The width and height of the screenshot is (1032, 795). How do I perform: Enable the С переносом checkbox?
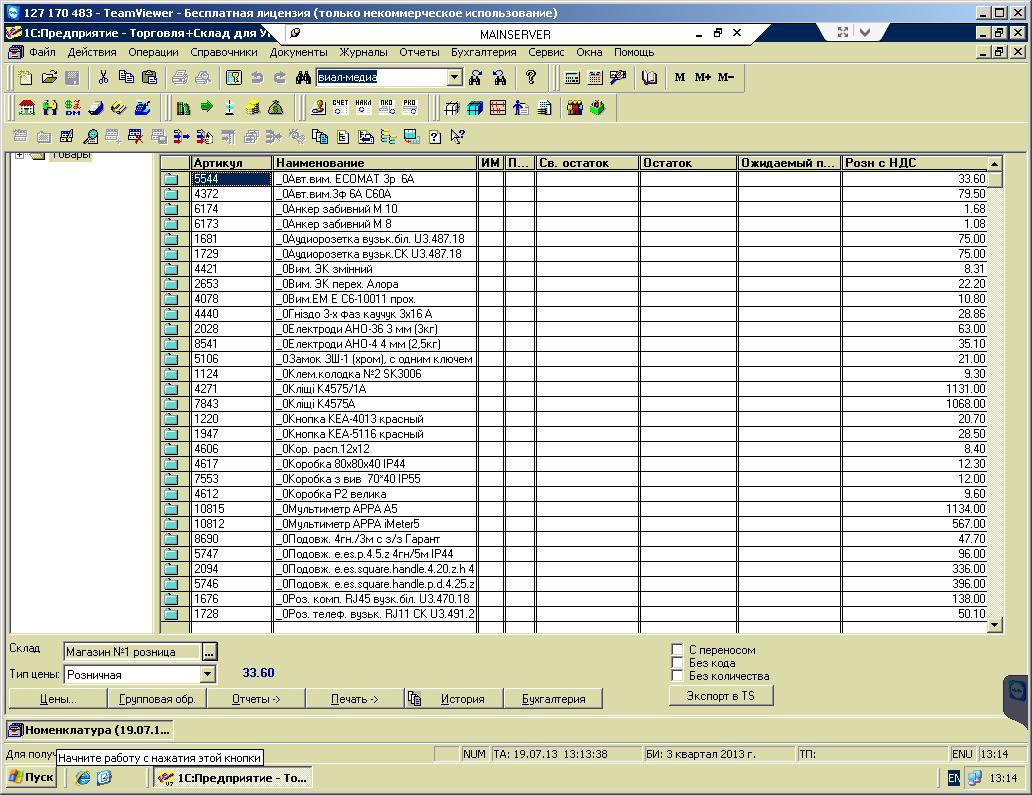(677, 650)
